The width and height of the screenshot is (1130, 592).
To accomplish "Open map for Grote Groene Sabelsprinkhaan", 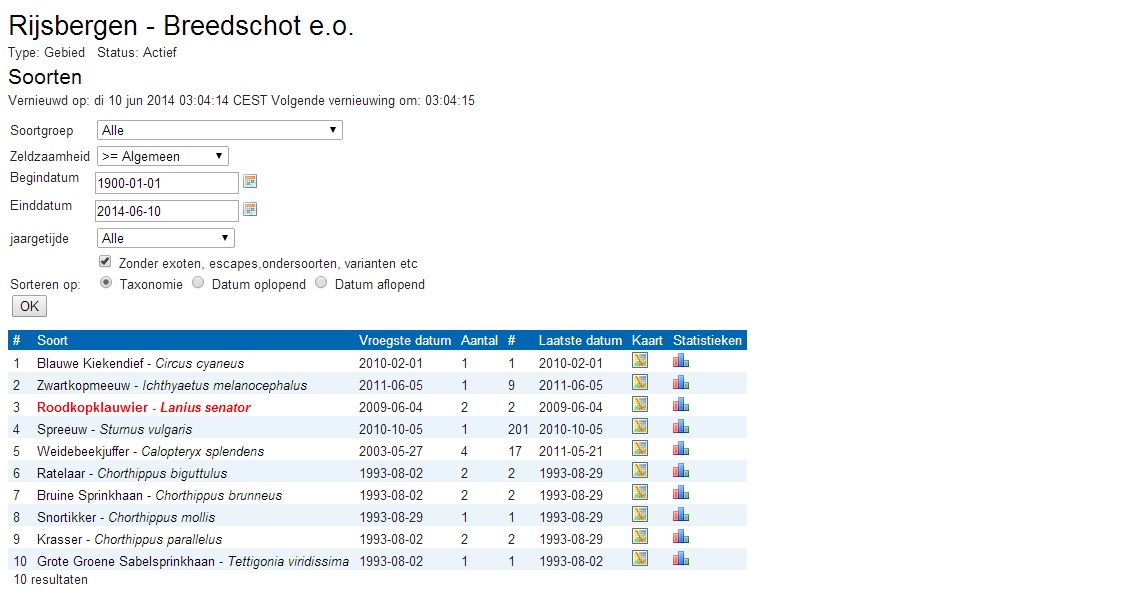I will click(x=639, y=558).
